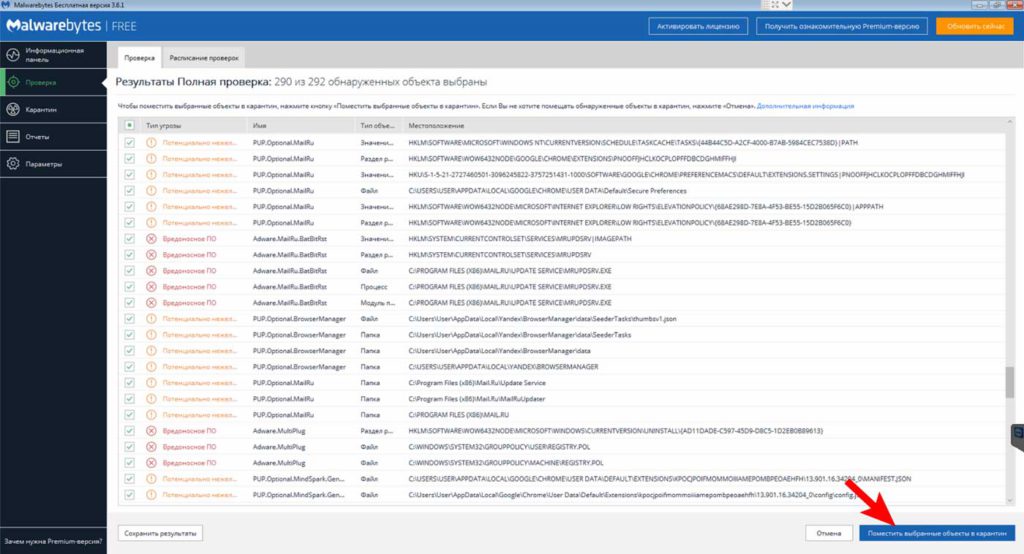Click malware X icon of MACHINE\REGISTRY.POL row
Viewport: 1024px width, 554px height.
(151, 463)
